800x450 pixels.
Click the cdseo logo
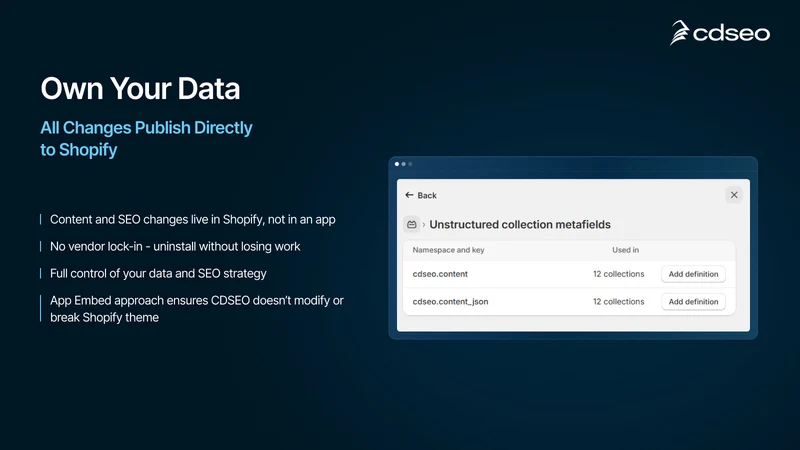[x=719, y=33]
